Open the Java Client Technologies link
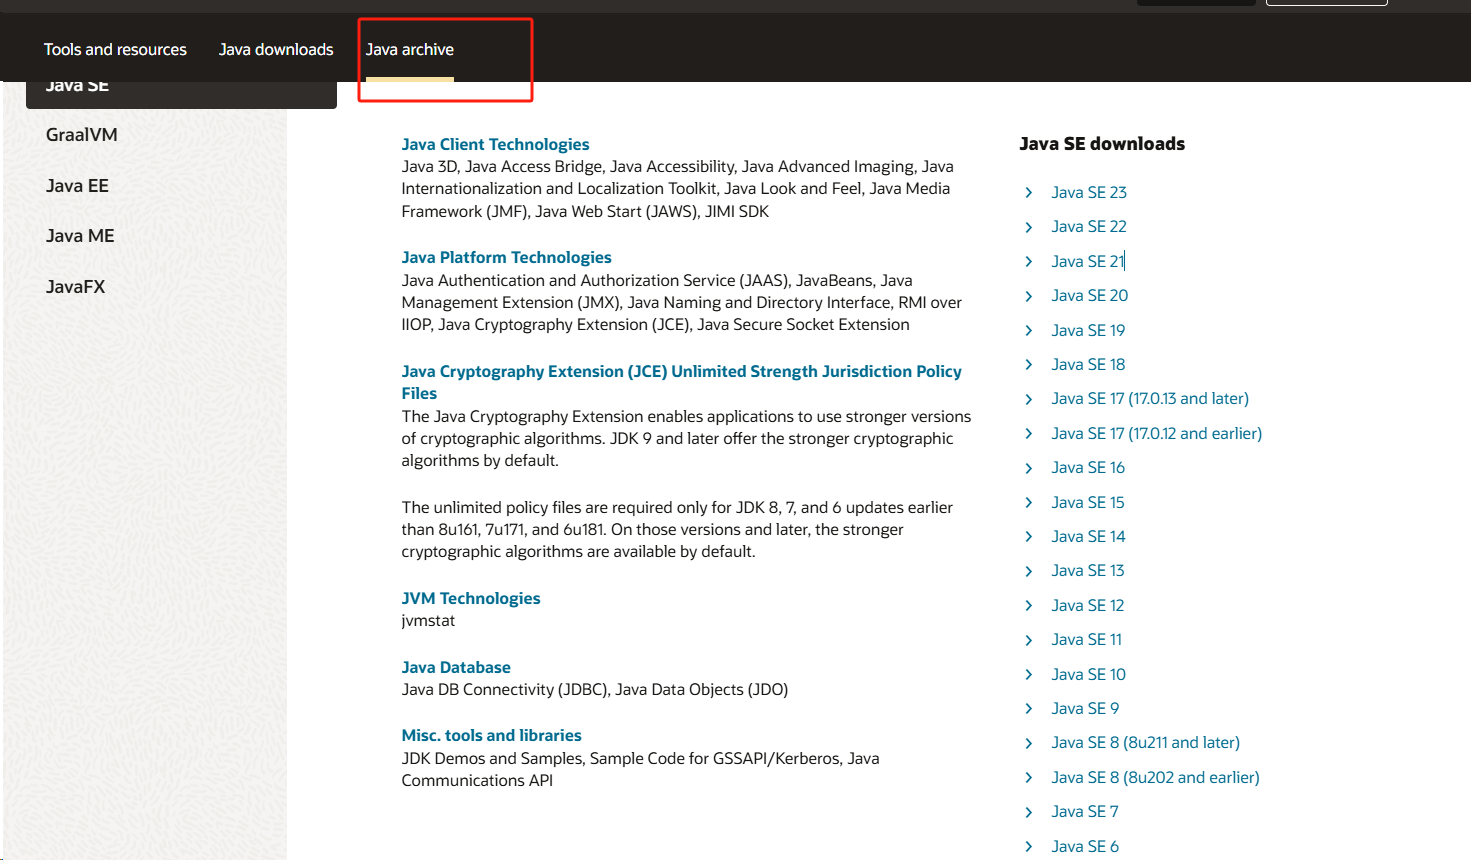 495,144
